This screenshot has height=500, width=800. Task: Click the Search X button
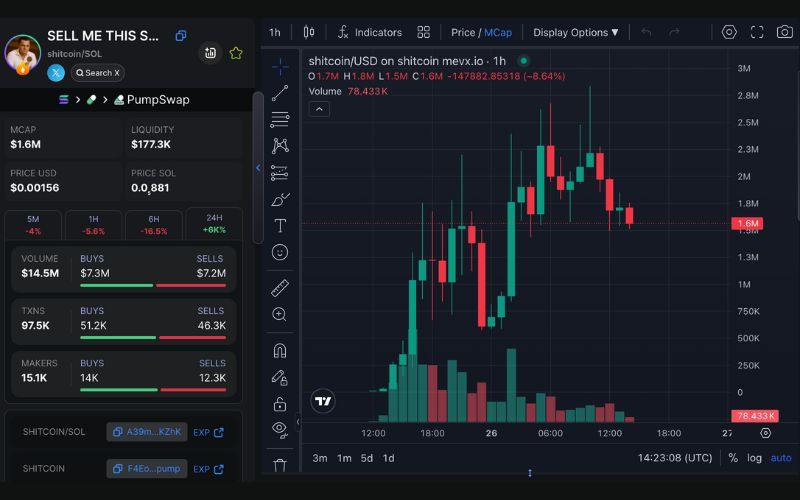(x=97, y=73)
